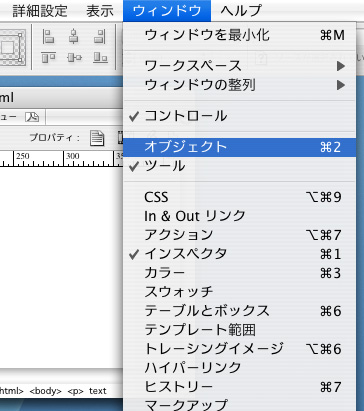Open the カラー palette entry
364x411 pixels.
point(239,273)
